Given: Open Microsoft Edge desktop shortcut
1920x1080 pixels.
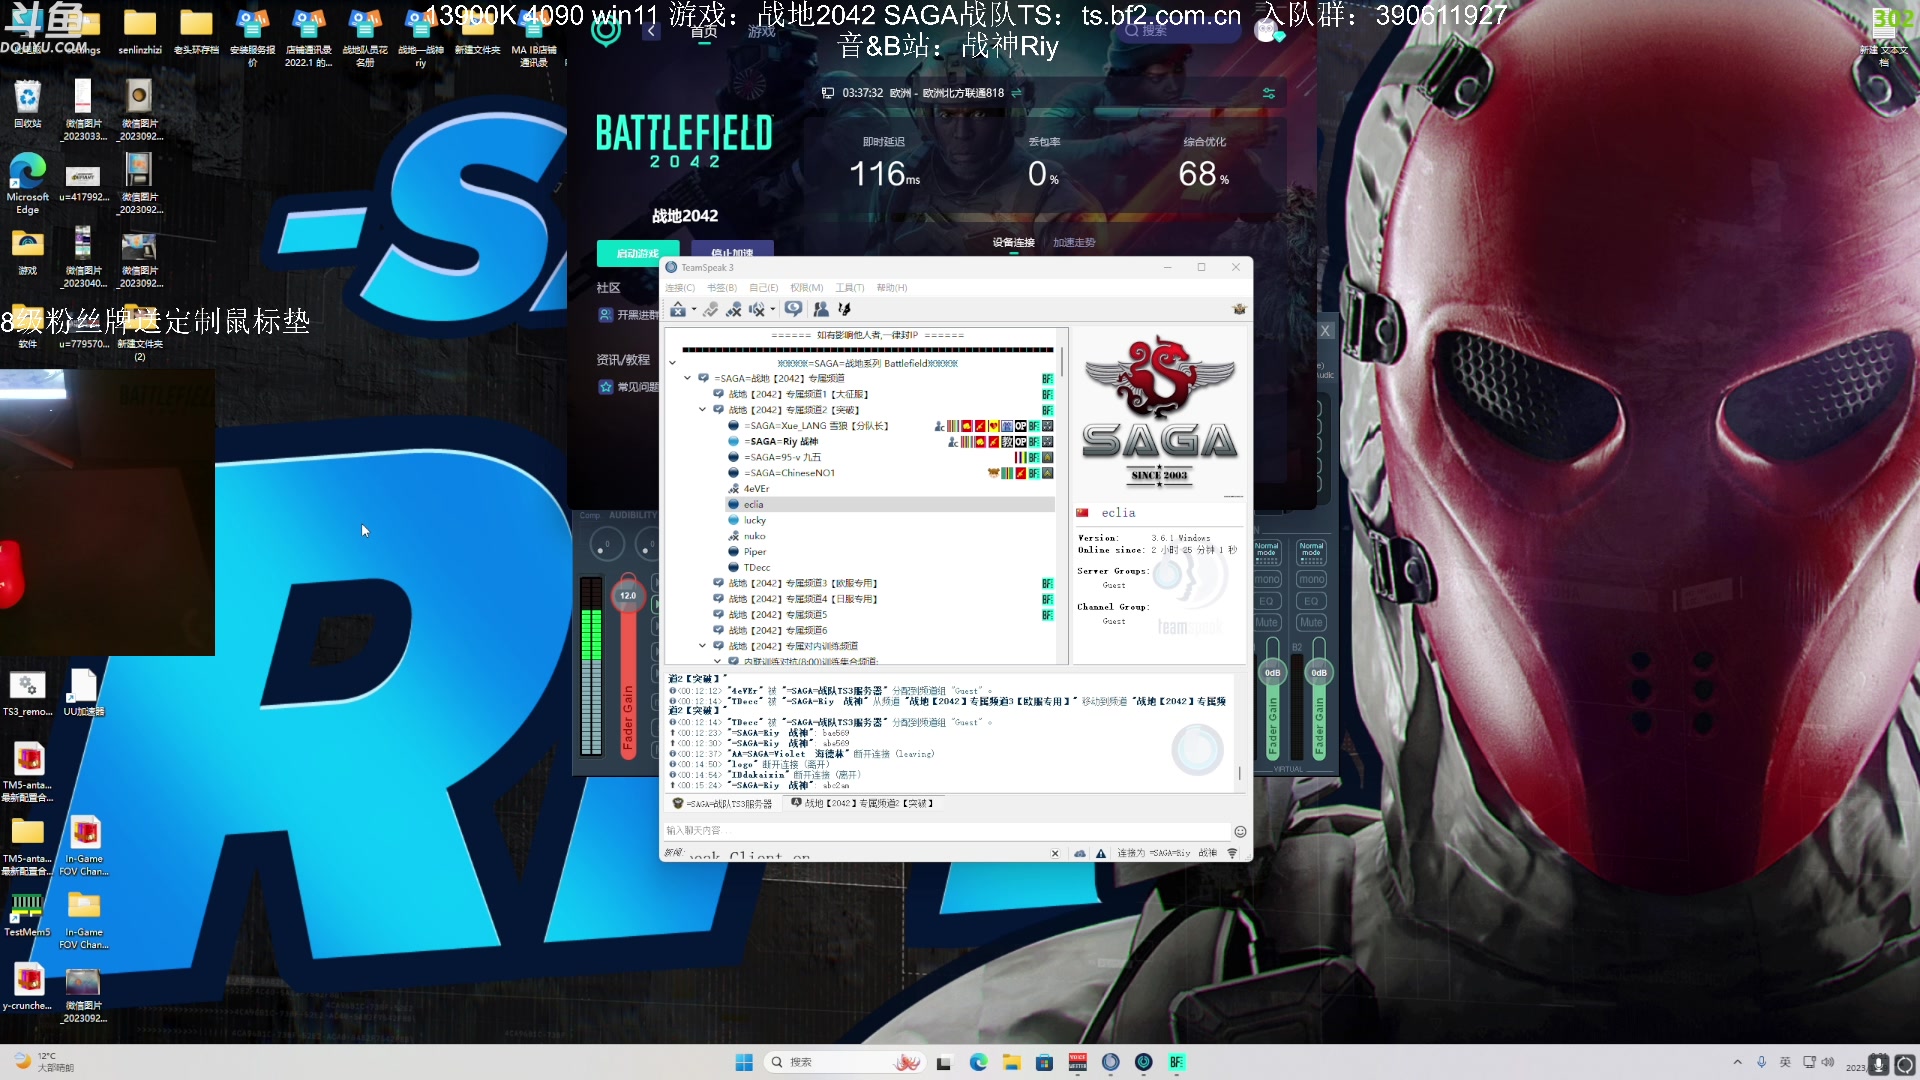Looking at the screenshot, I should click(x=28, y=183).
